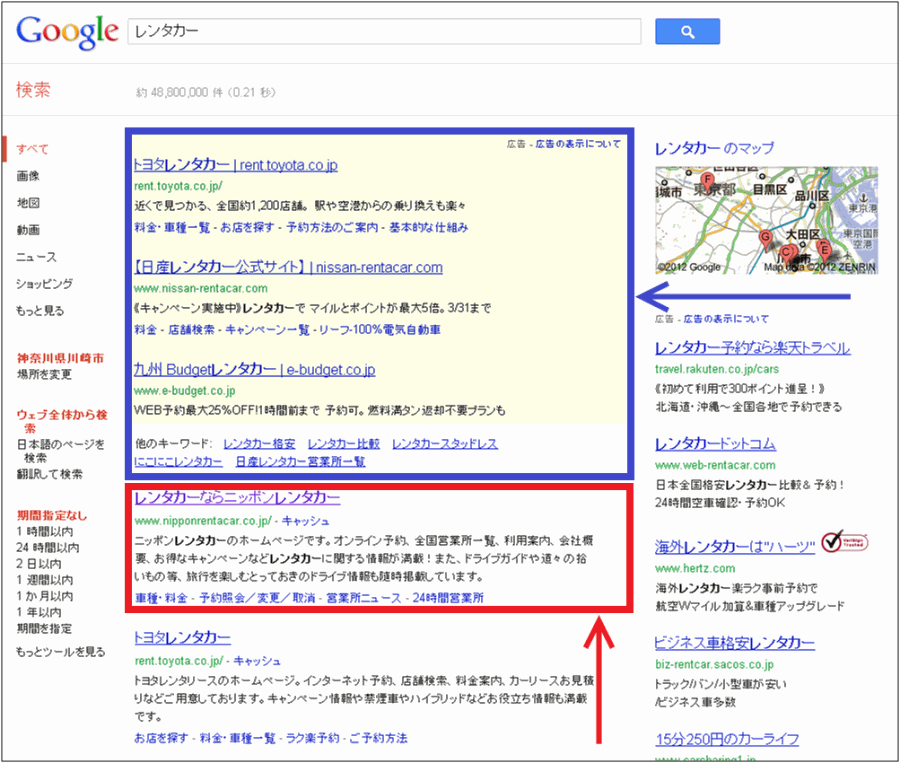
Task: Select the すべて search filter
Action: pos(32,149)
